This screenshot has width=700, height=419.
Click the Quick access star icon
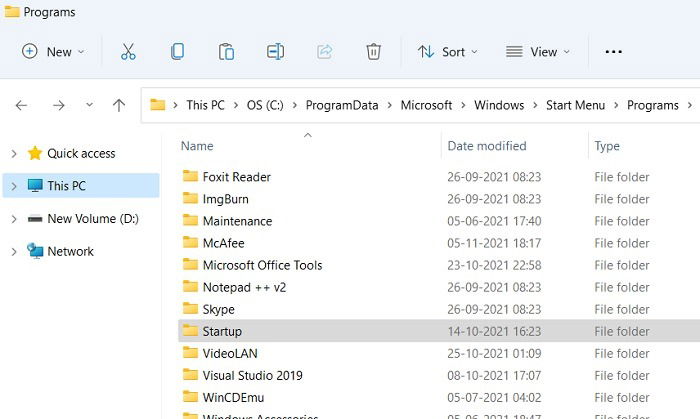click(35, 153)
